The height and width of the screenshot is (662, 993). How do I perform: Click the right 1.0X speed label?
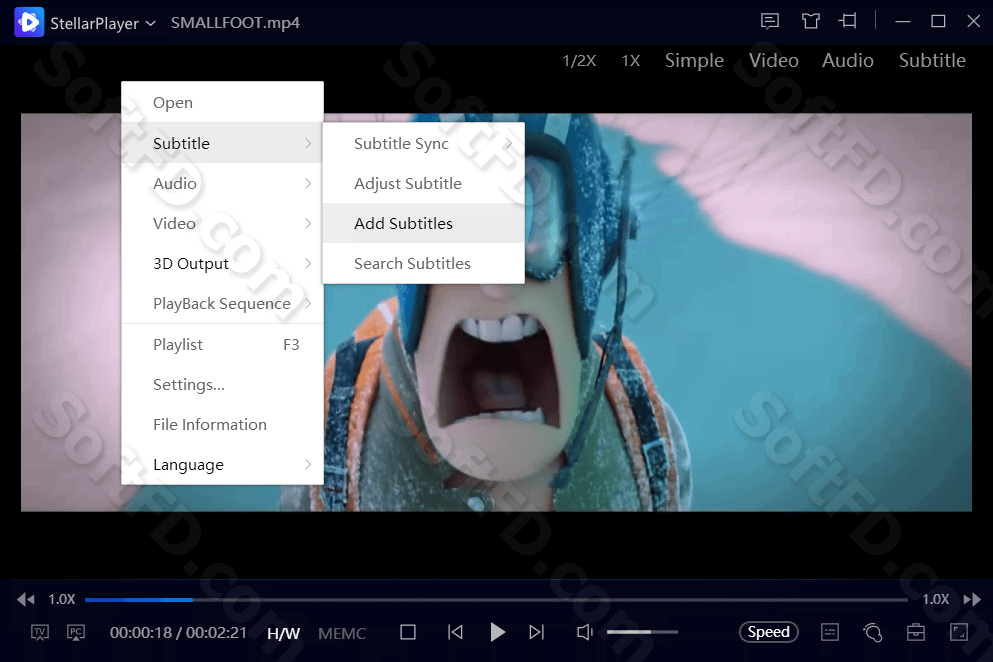point(935,599)
